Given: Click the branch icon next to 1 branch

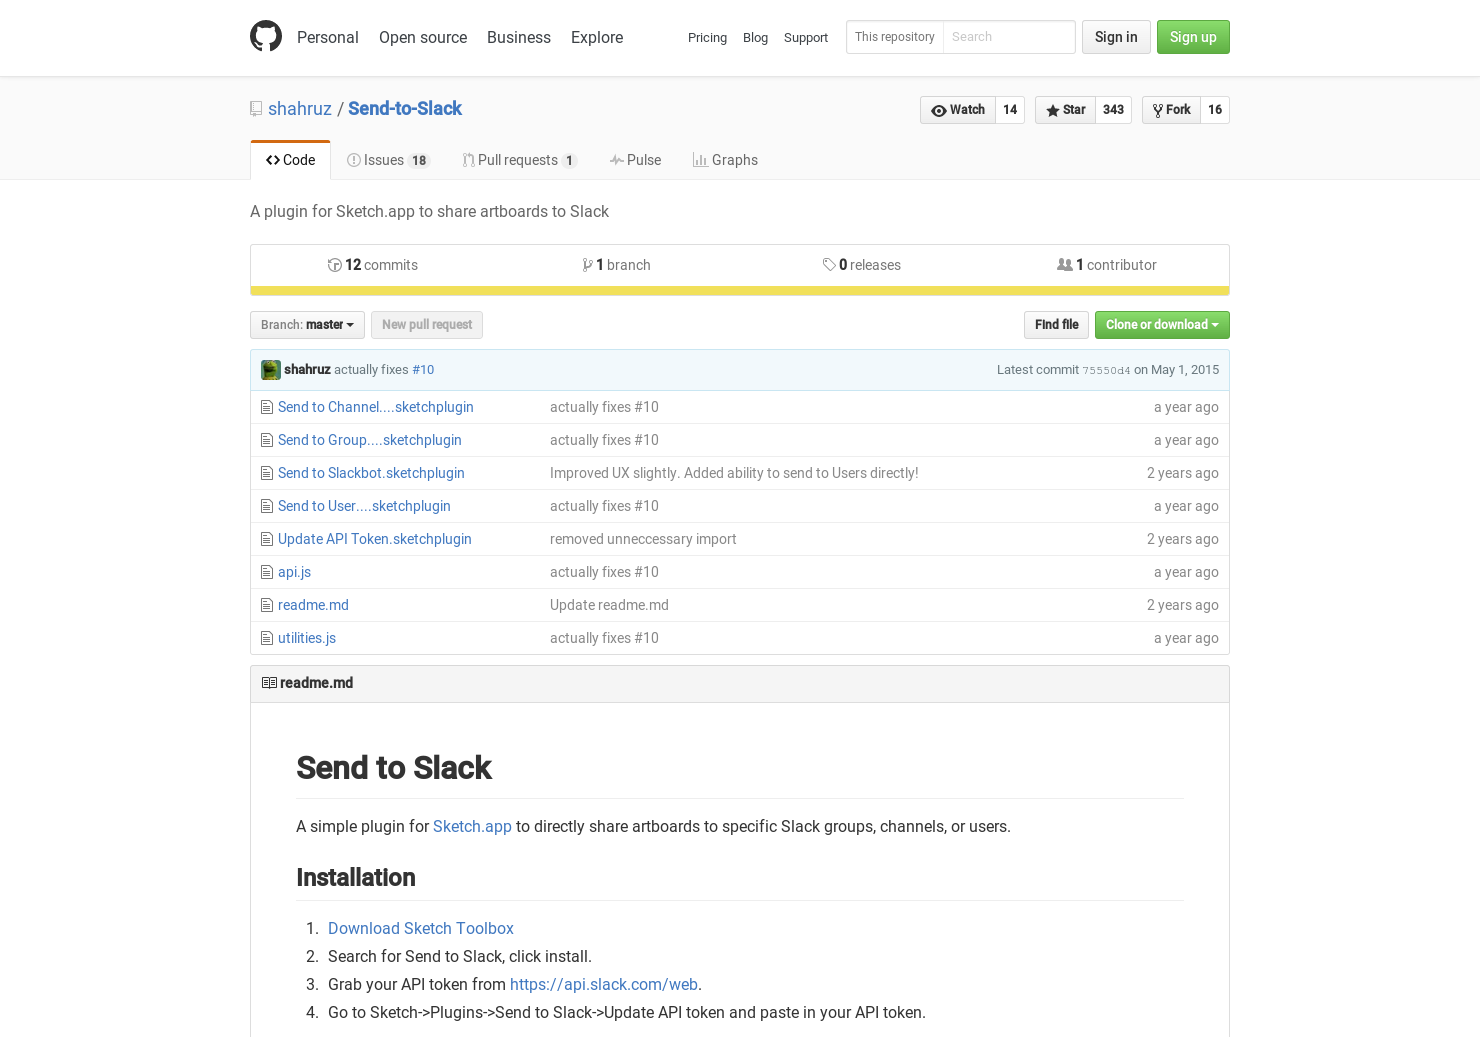Looking at the screenshot, I should point(588,265).
